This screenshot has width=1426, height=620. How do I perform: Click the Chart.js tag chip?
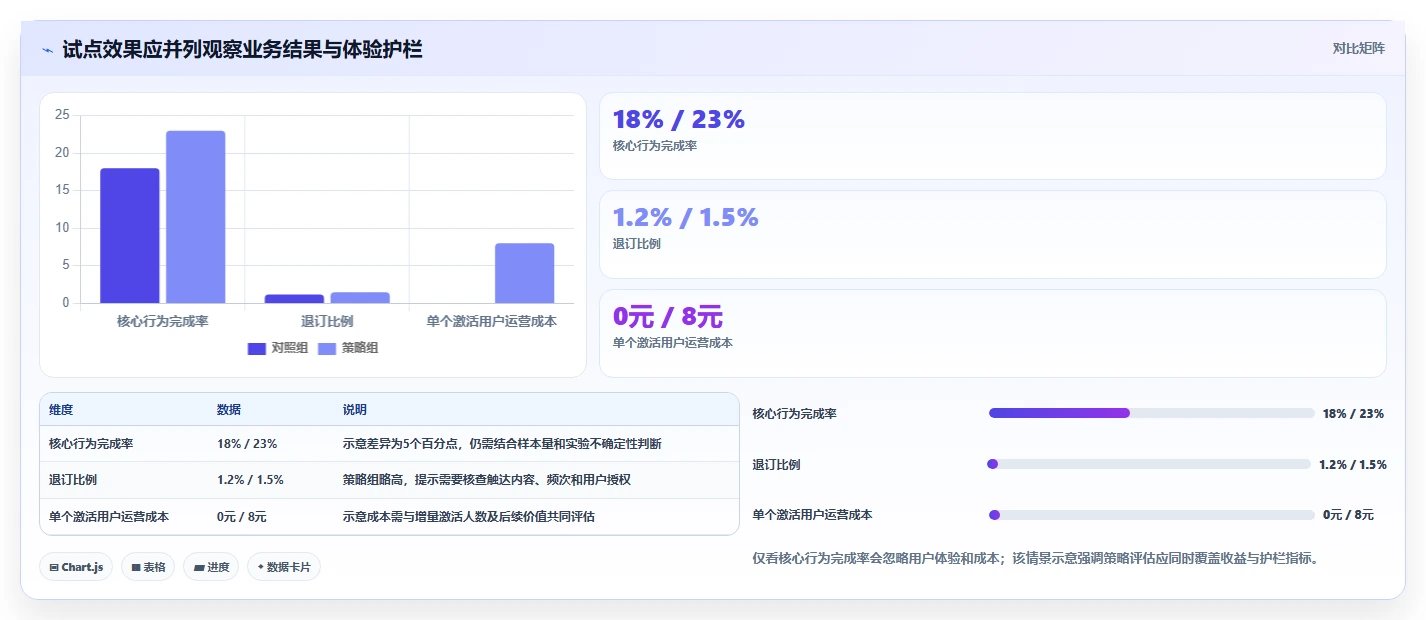[77, 567]
